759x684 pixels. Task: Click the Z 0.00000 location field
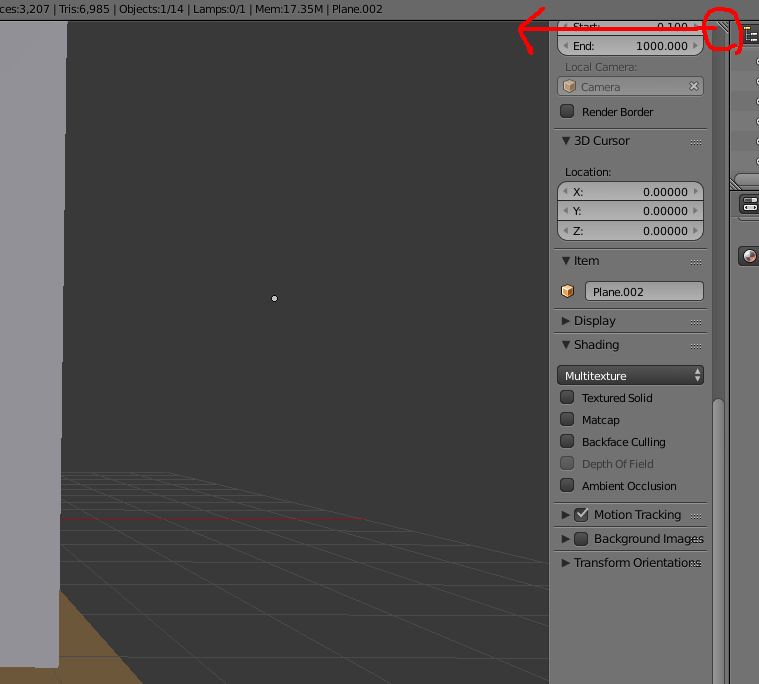(x=630, y=231)
